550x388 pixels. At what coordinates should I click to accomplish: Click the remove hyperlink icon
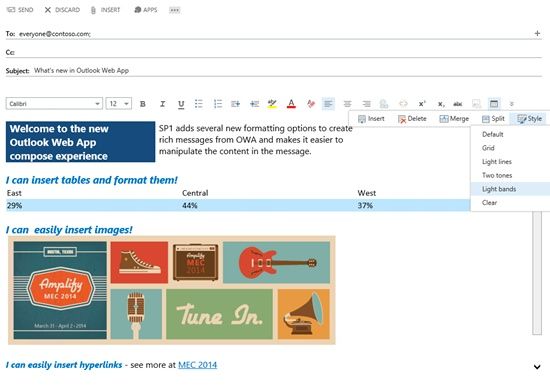tap(403, 104)
